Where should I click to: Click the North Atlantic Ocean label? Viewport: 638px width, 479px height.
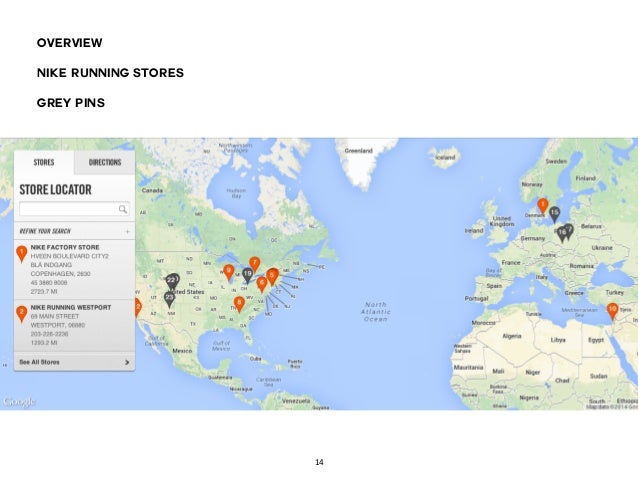376,312
